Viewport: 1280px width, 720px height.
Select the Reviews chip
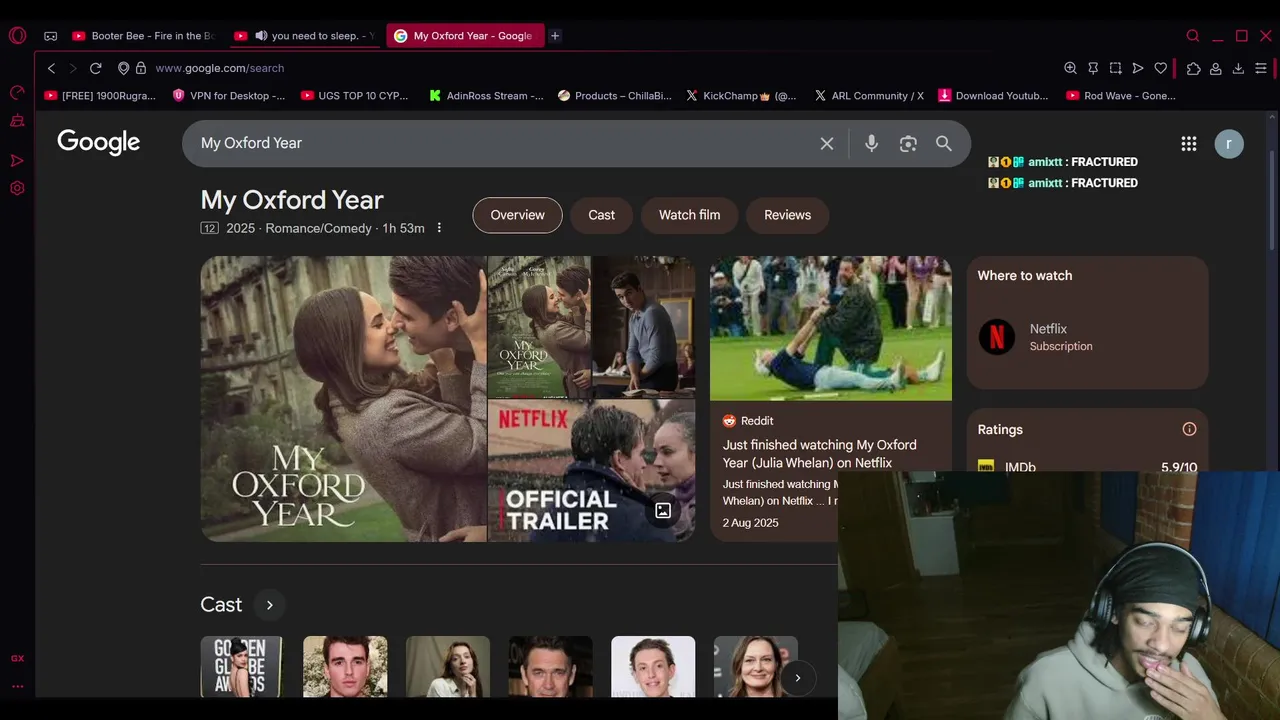click(x=787, y=215)
